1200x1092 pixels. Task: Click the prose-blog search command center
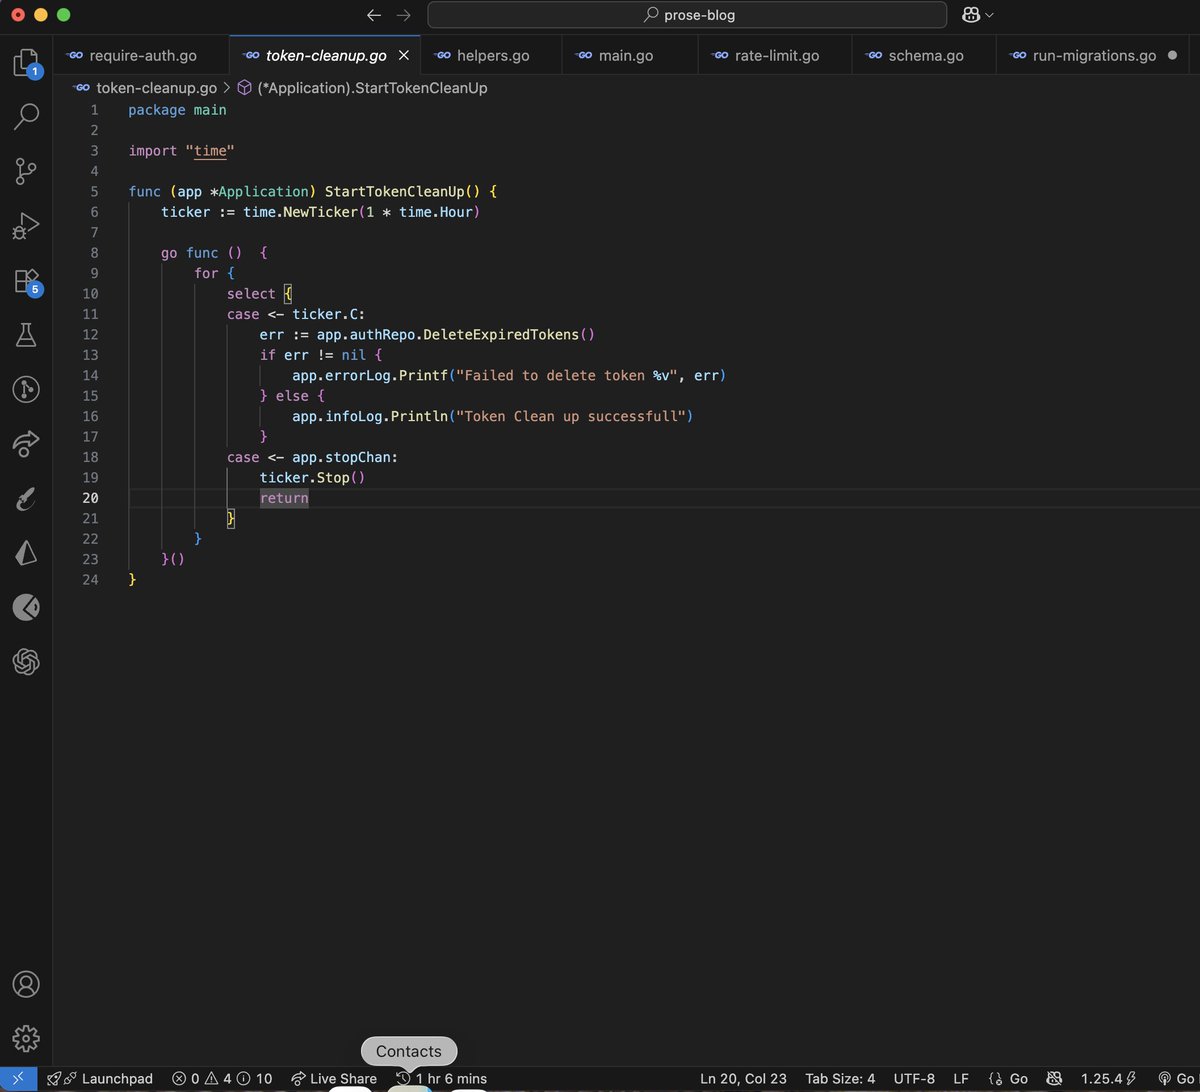coord(687,15)
